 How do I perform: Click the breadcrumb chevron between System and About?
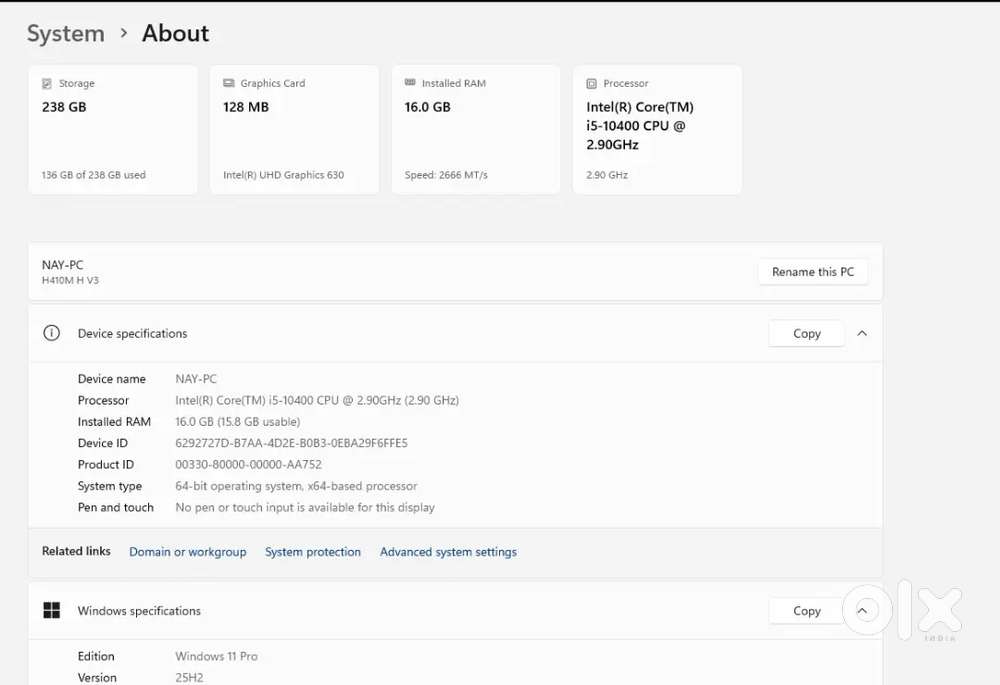[x=124, y=33]
